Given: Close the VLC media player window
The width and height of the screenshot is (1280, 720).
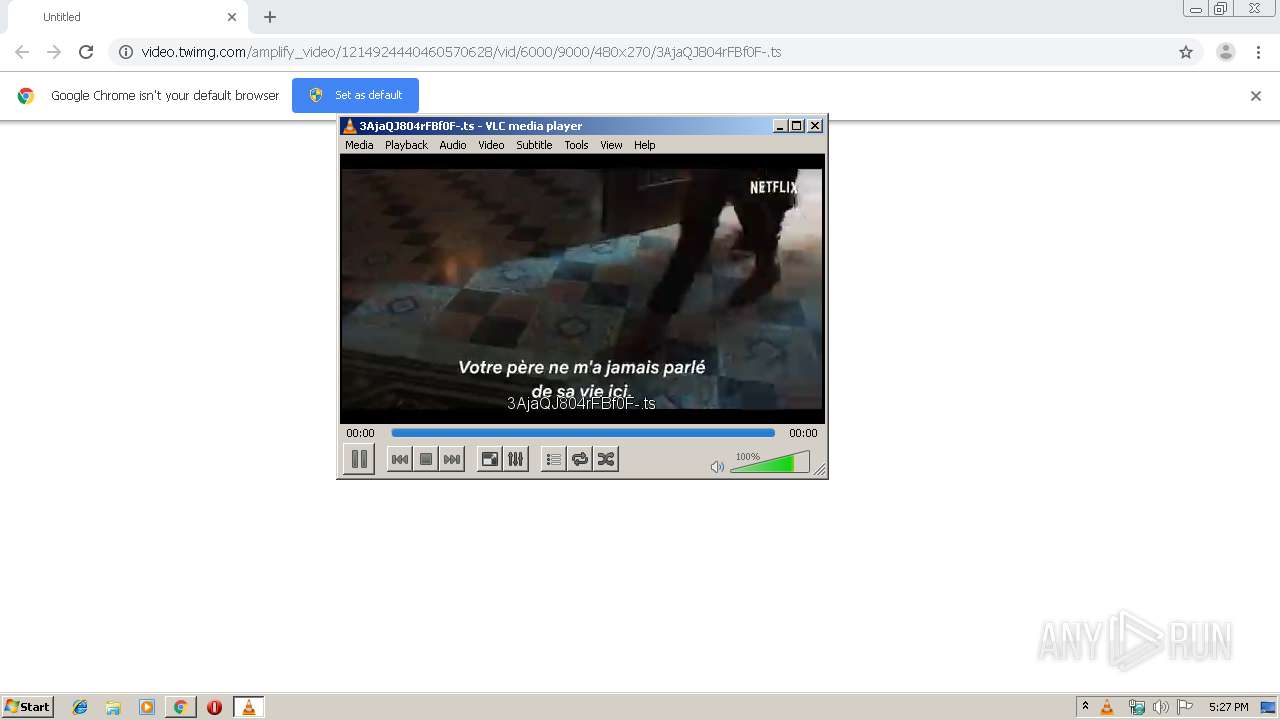Looking at the screenshot, I should (815, 126).
